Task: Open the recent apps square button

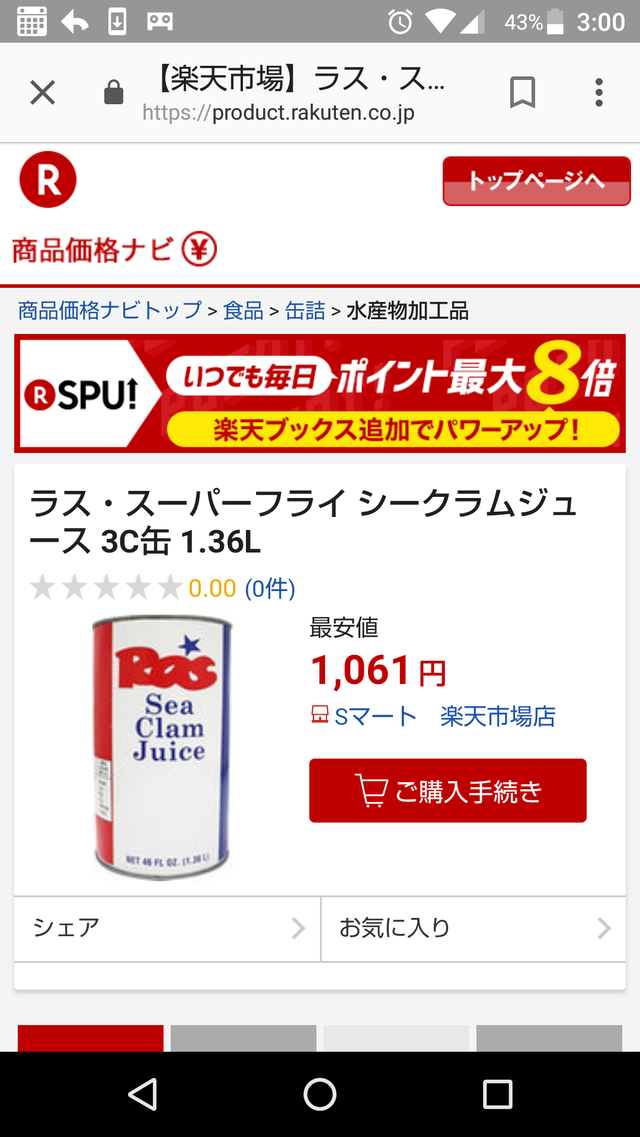Action: tap(497, 1093)
